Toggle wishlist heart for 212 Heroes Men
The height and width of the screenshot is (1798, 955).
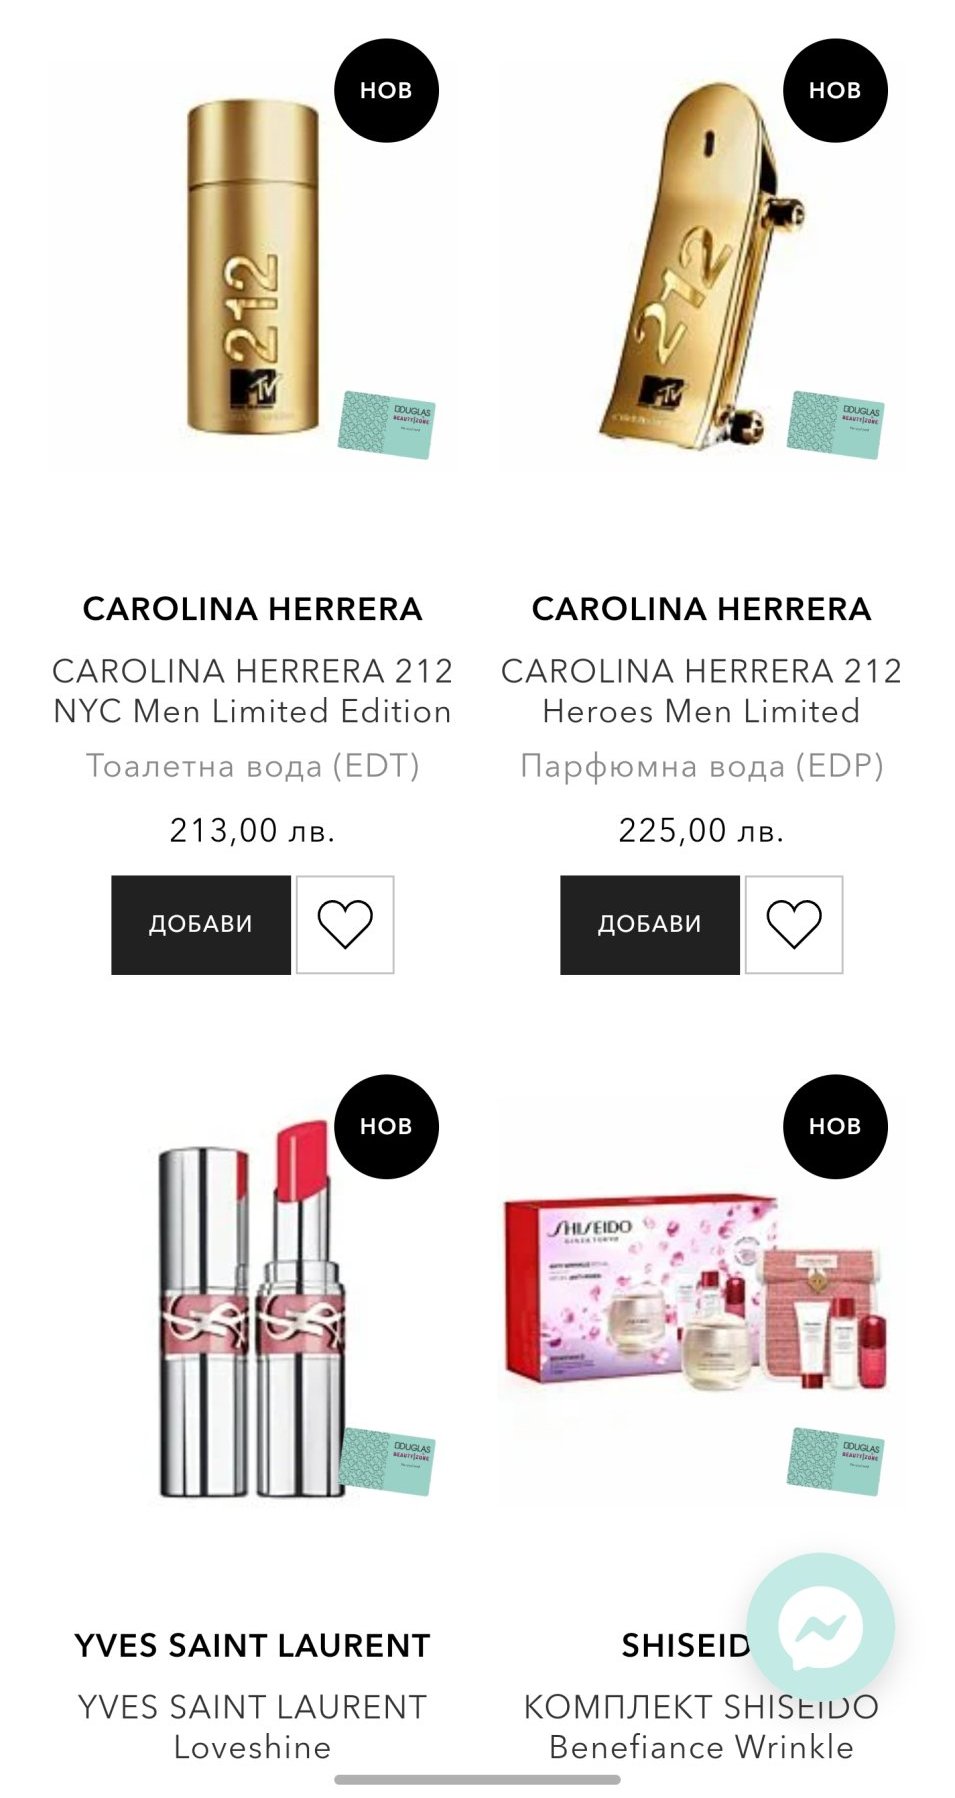(x=794, y=924)
